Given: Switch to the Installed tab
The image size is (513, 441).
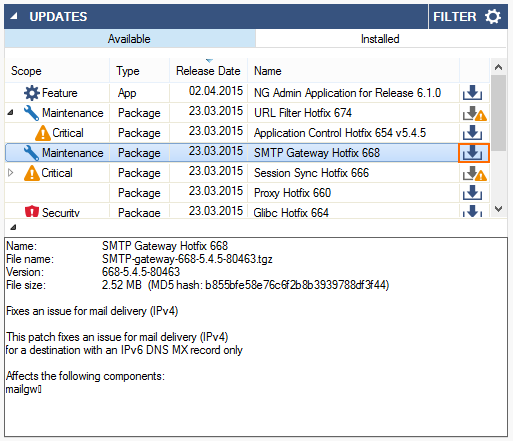Looking at the screenshot, I should pos(381,39).
